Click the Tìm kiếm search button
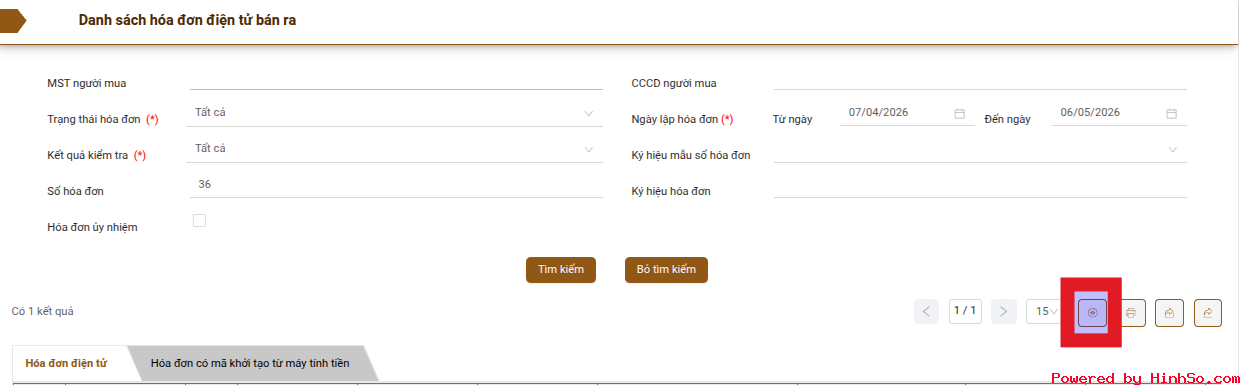Image resolution: width=1241 pixels, height=385 pixels. tap(561, 270)
